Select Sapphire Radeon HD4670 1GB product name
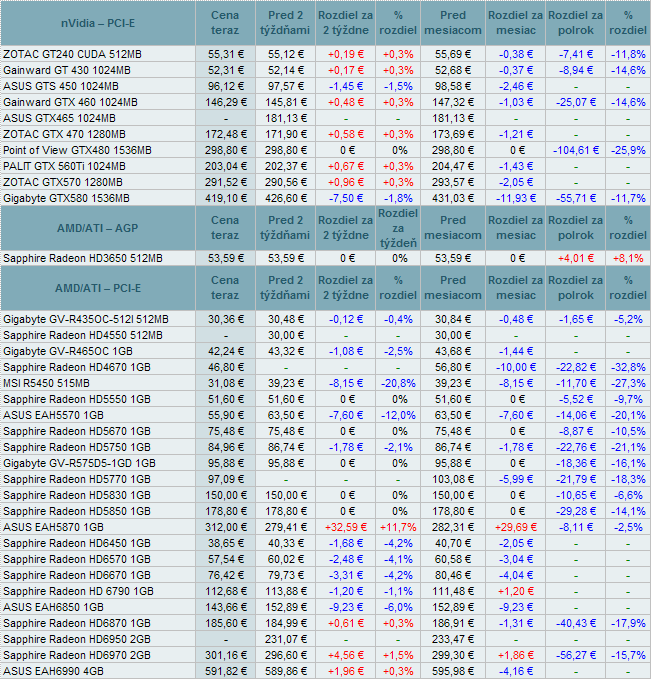Screen dimensions: 651x679 [77, 368]
